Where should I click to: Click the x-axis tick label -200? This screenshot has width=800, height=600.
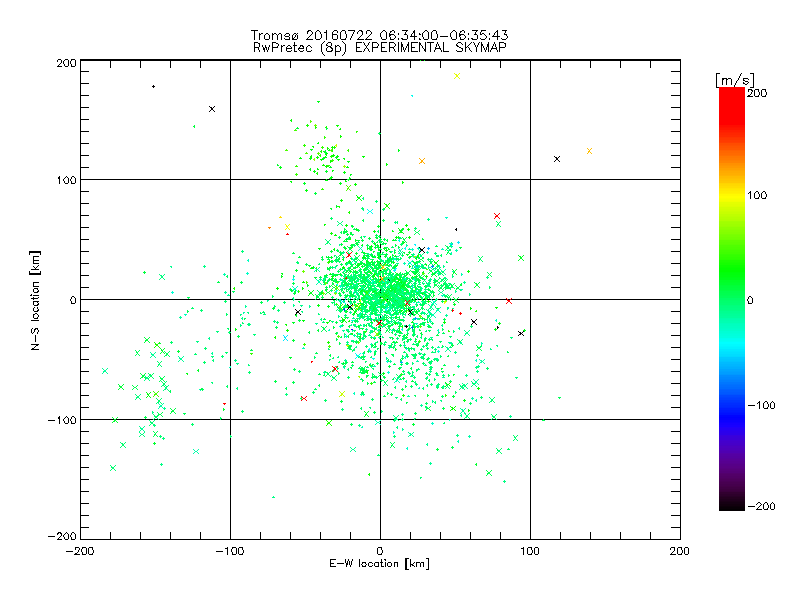80,551
